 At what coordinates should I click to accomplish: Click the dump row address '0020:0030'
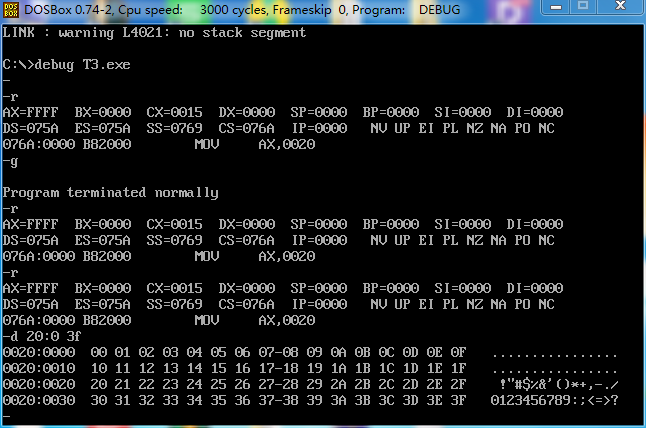[x=39, y=400]
